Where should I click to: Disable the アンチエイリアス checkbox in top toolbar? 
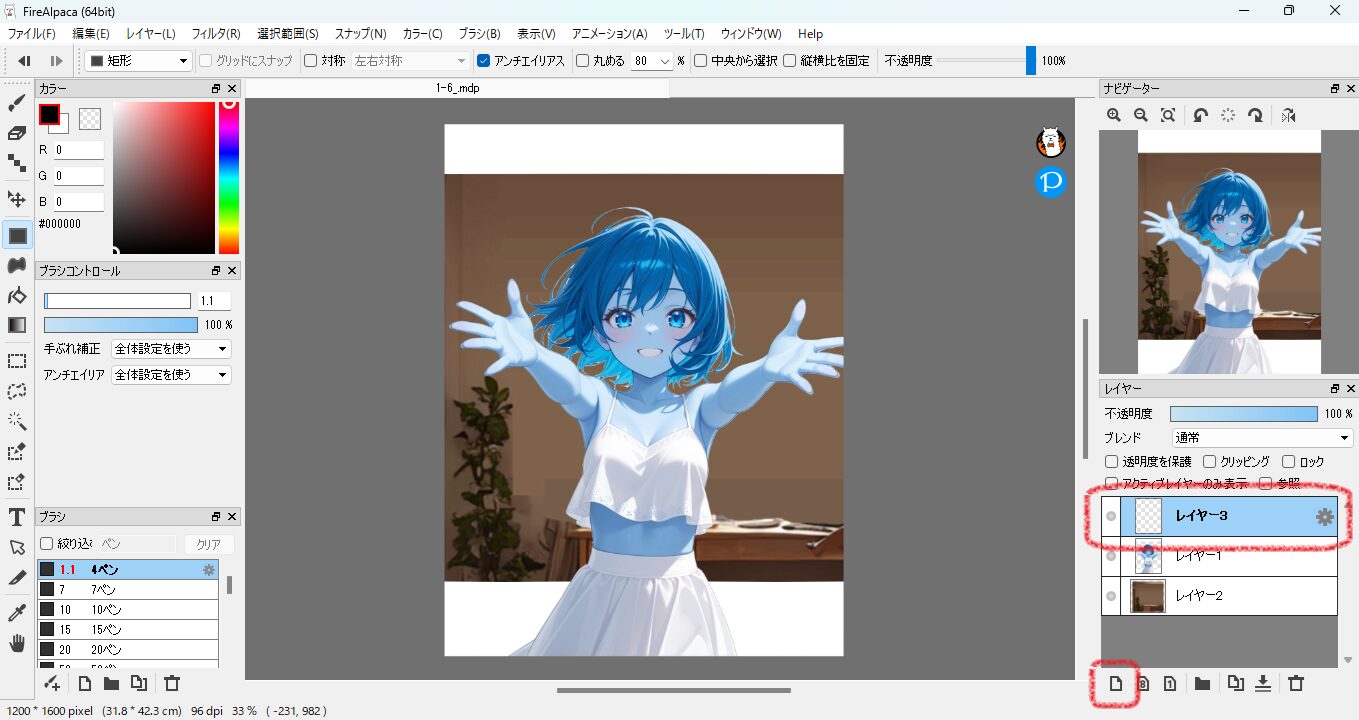click(484, 61)
